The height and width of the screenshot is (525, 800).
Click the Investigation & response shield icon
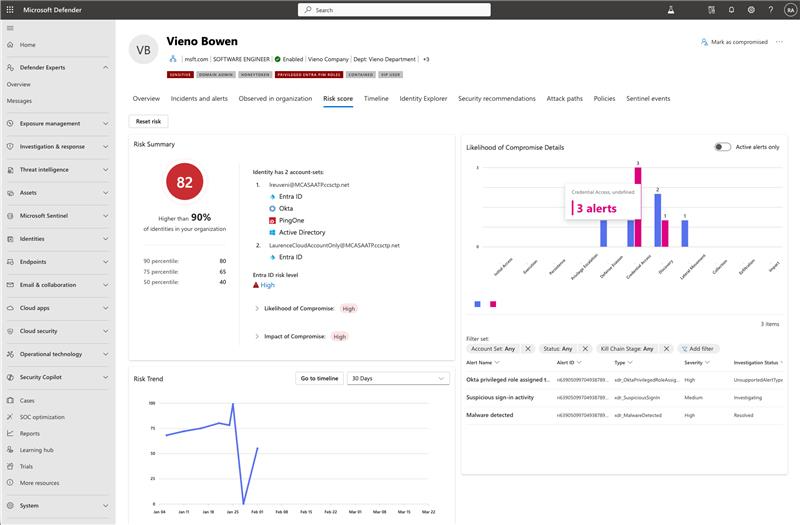pyautogui.click(x=10, y=146)
